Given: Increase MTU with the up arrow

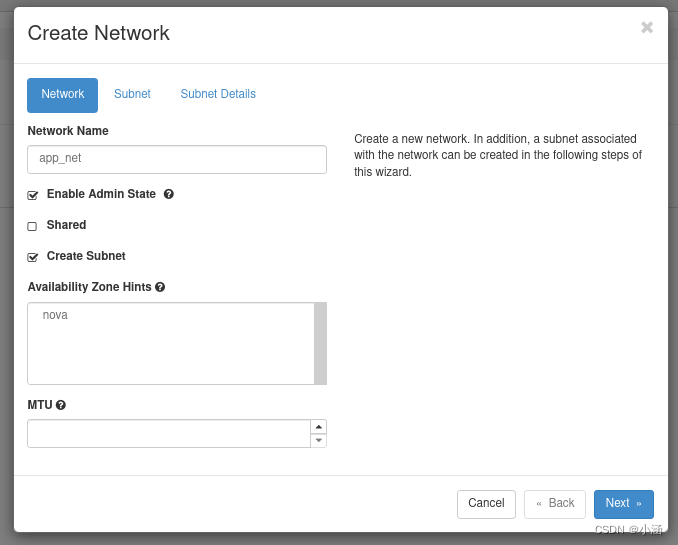Looking at the screenshot, I should pos(318,427).
